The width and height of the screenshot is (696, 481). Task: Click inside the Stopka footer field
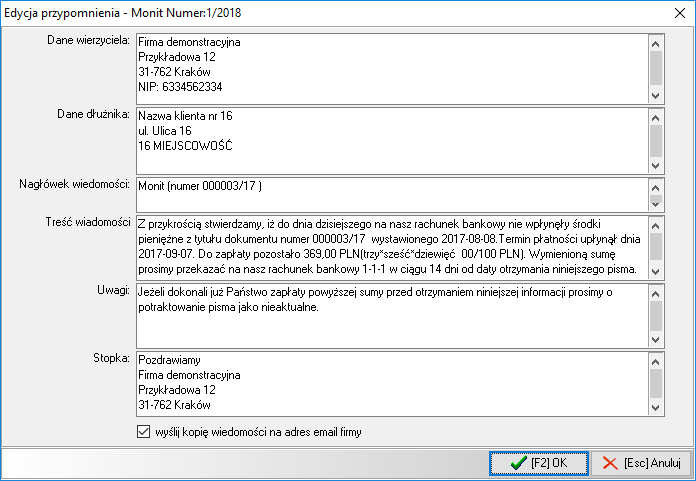[390, 381]
